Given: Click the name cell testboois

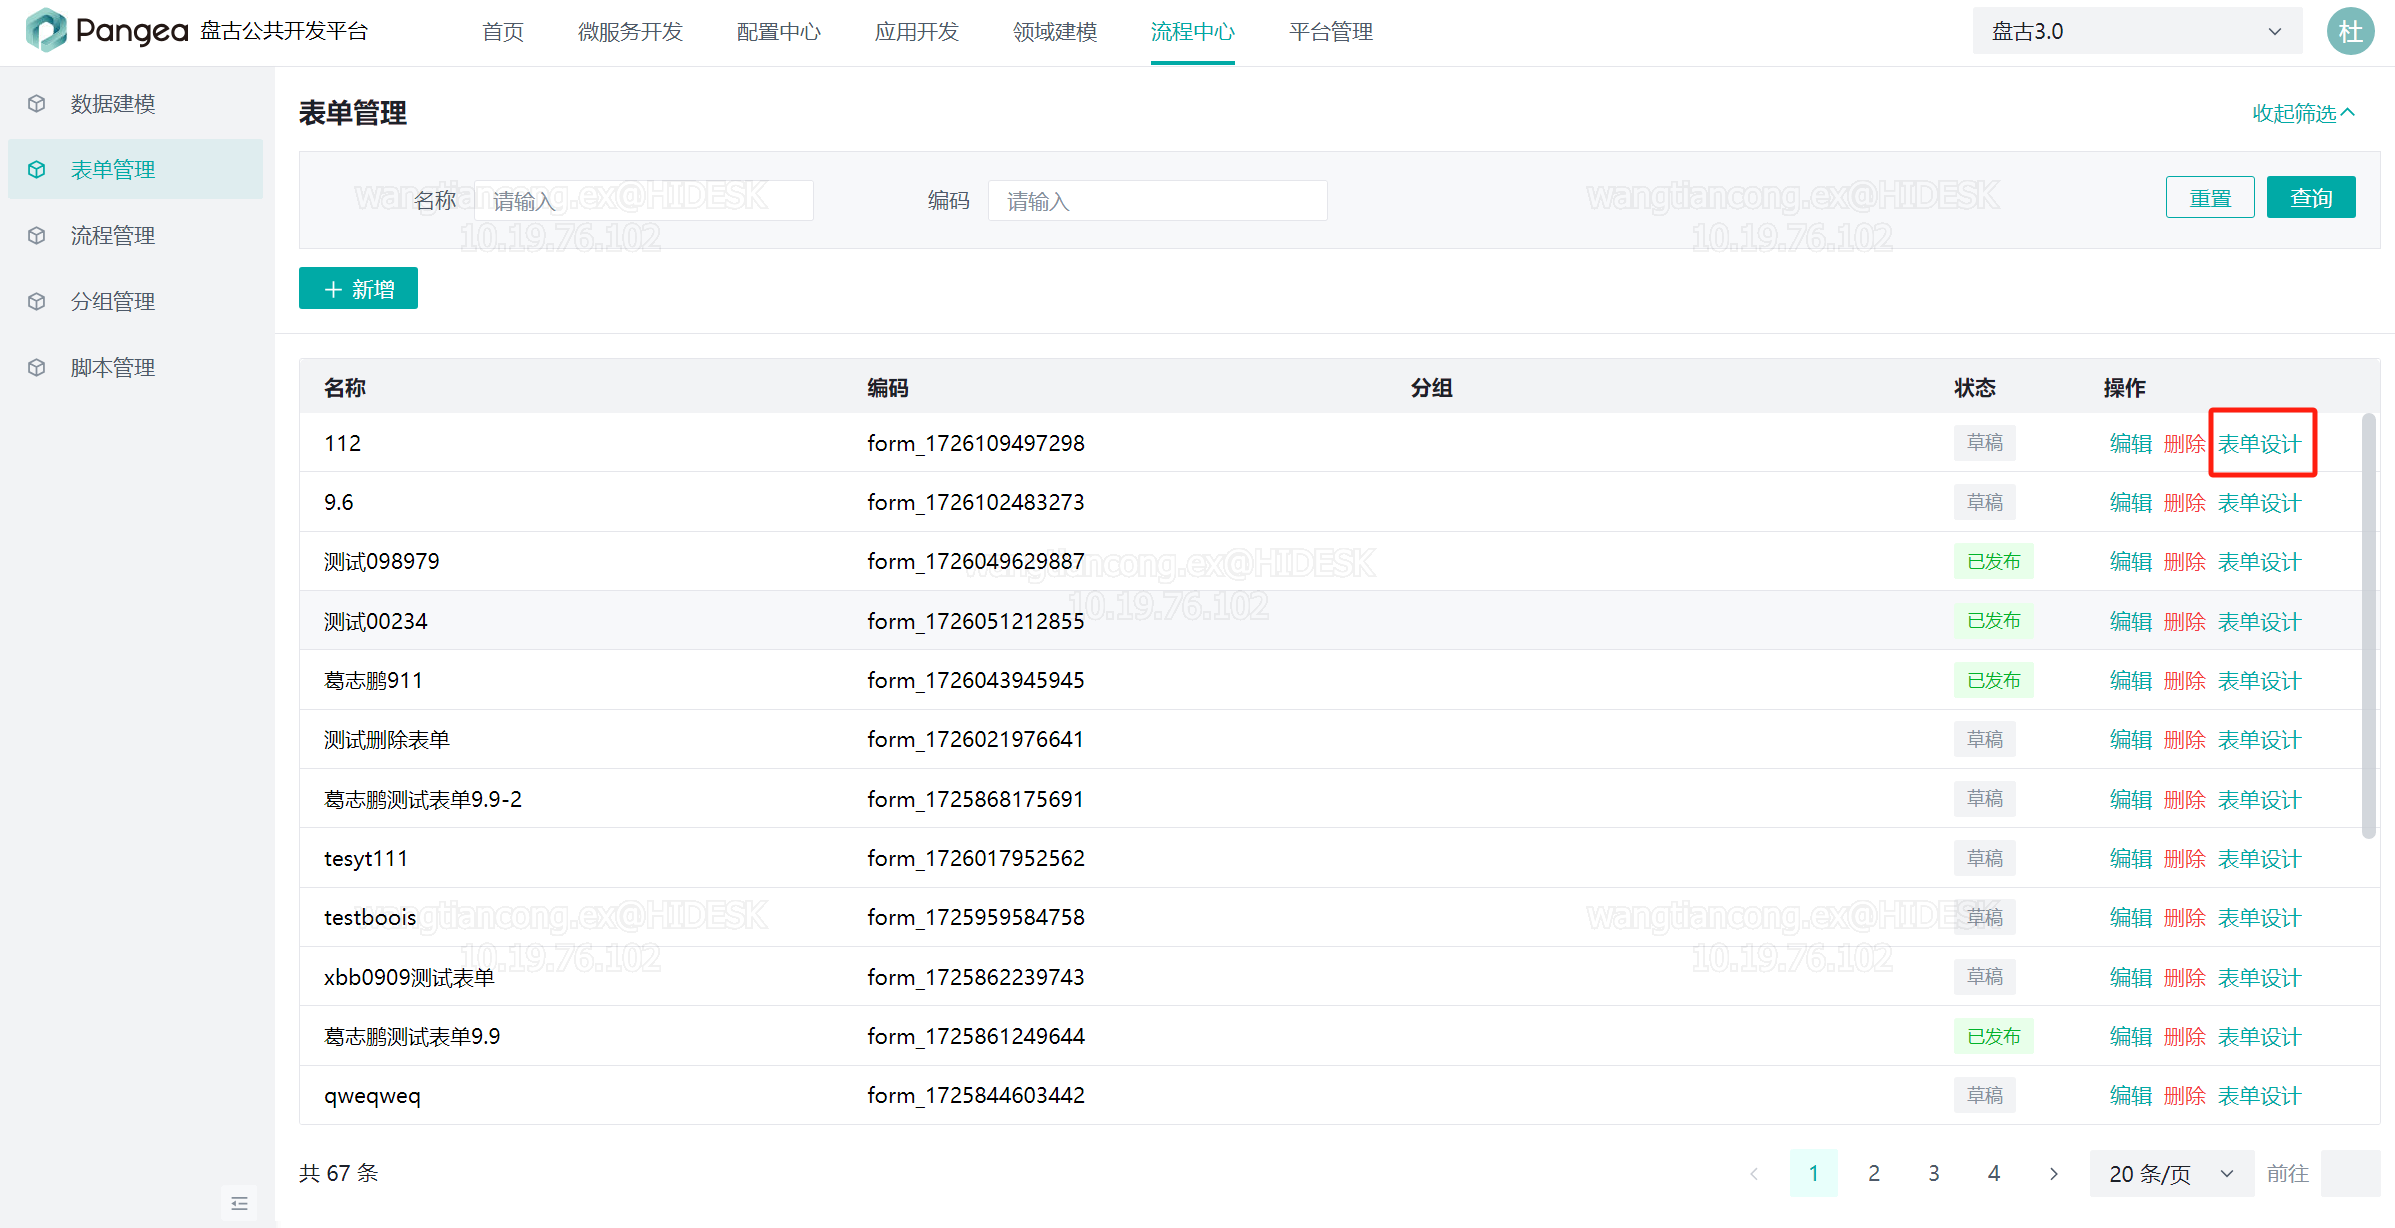Looking at the screenshot, I should point(370,918).
